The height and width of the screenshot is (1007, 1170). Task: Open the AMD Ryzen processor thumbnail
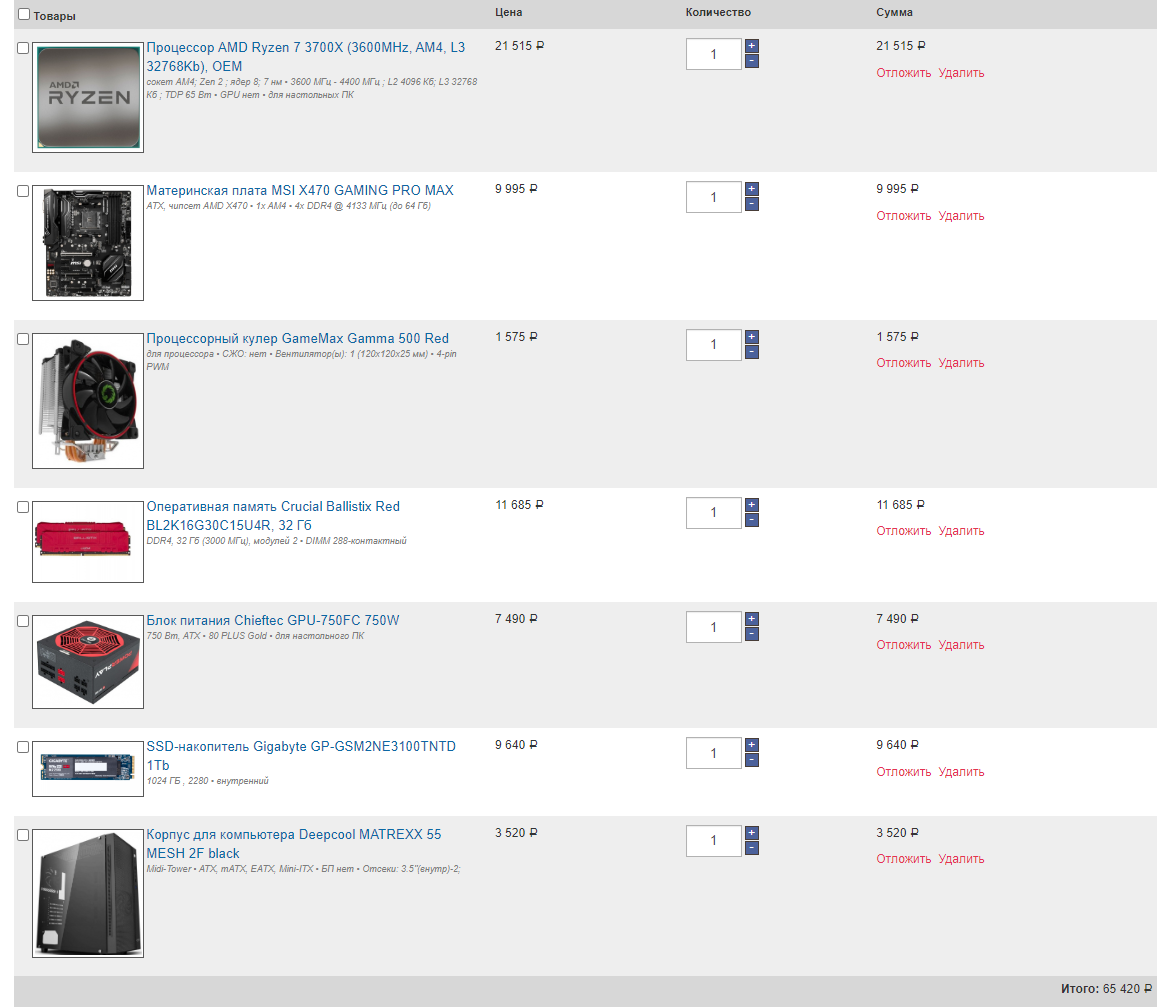[88, 97]
